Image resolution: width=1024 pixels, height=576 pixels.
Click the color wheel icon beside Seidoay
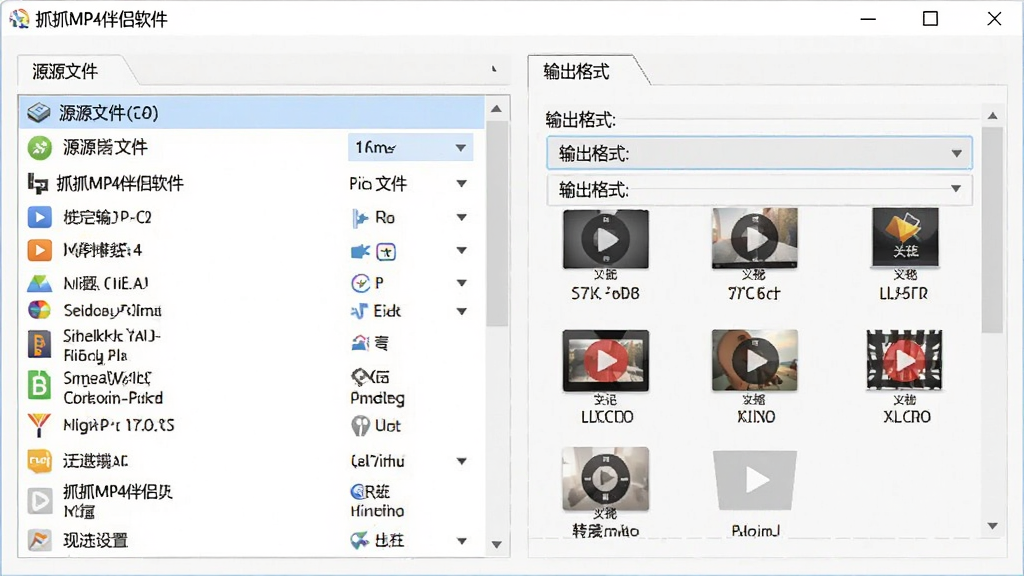pyautogui.click(x=39, y=310)
